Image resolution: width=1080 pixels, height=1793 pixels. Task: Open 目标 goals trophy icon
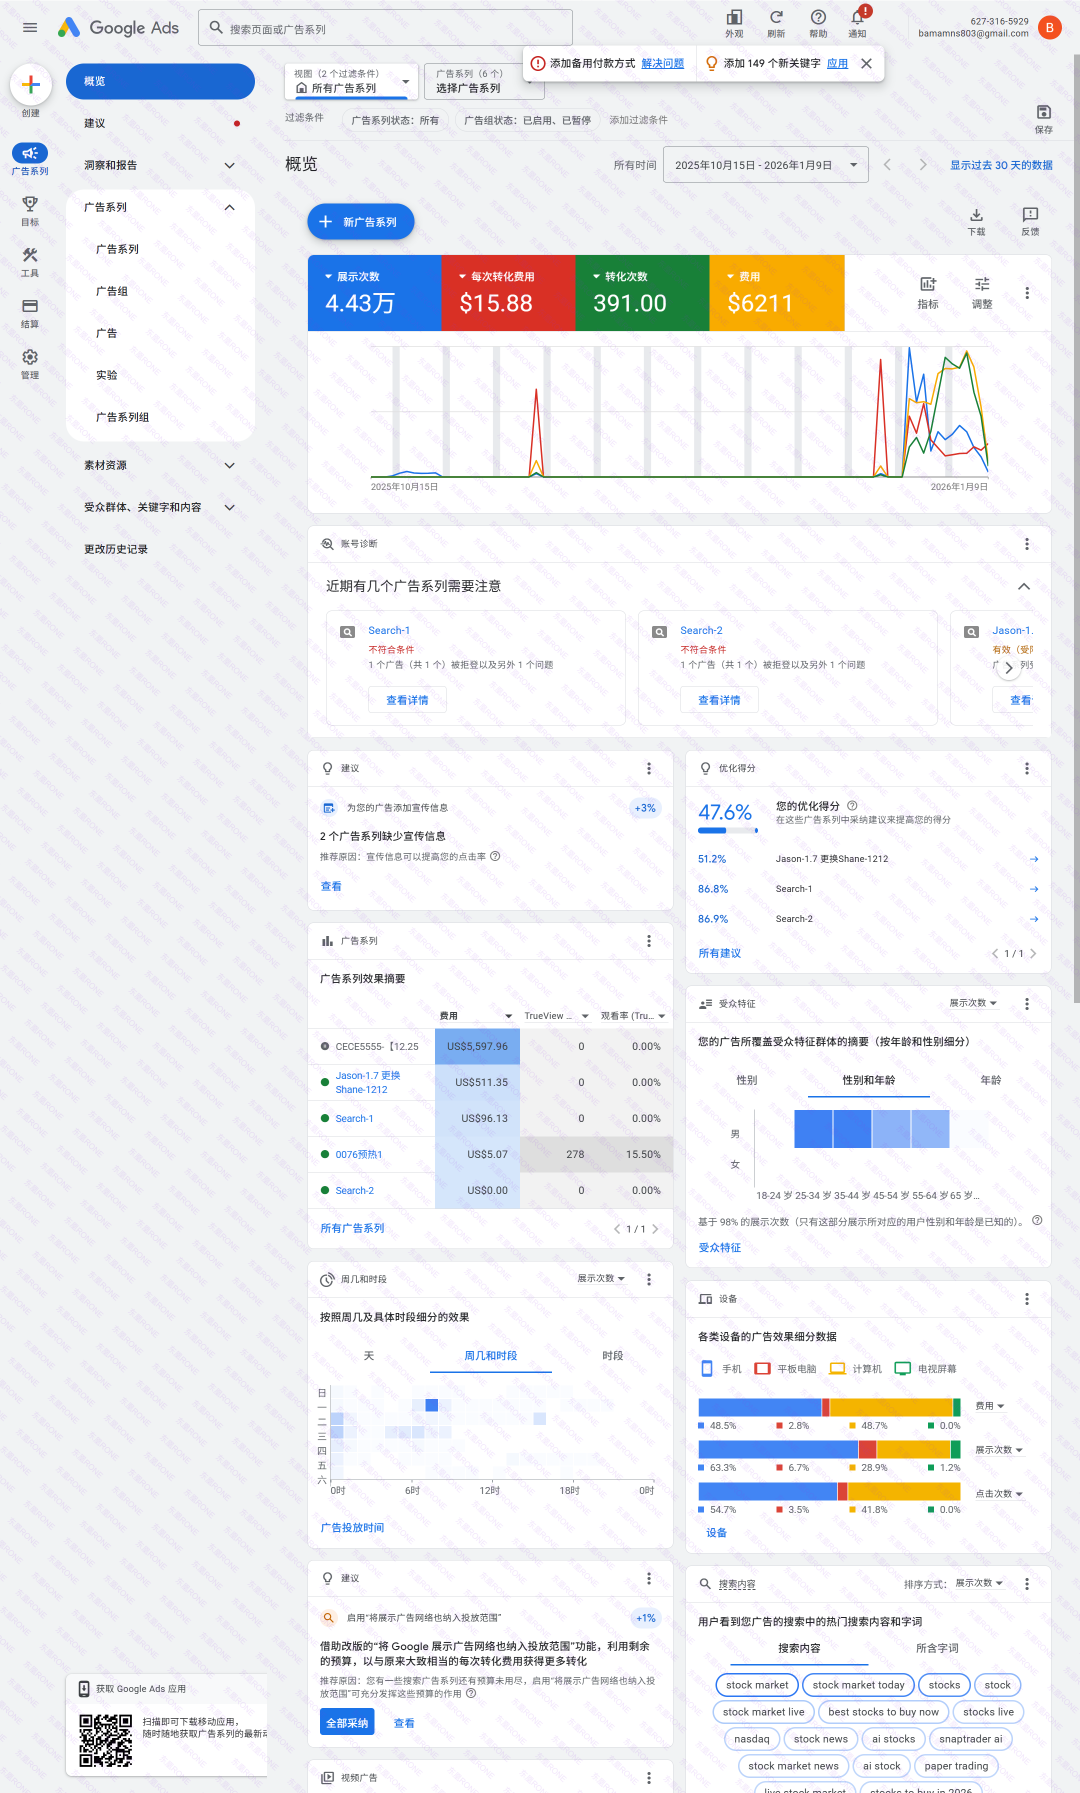click(x=30, y=203)
